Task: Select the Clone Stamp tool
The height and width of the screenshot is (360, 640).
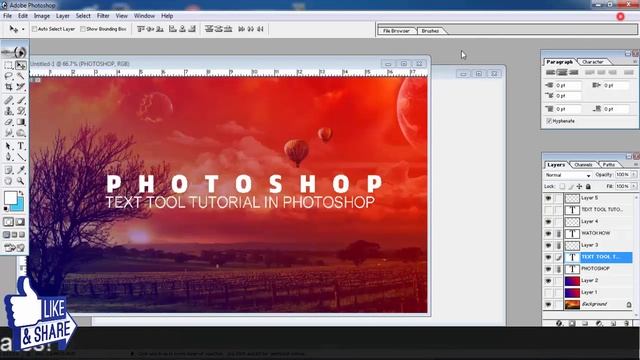Action: click(x=8, y=111)
